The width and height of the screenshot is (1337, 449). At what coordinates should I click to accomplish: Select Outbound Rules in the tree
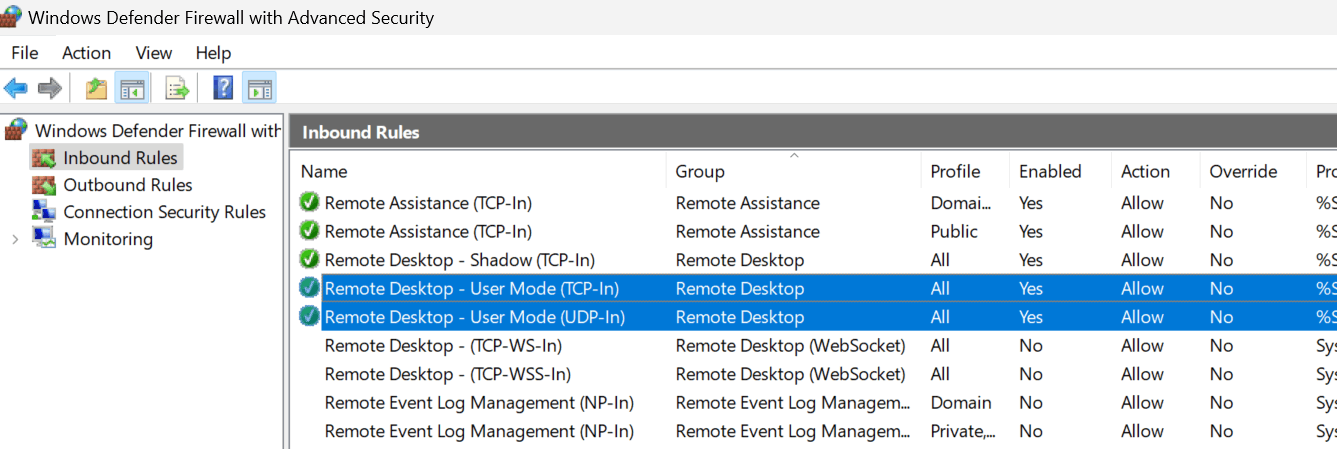pos(128,185)
